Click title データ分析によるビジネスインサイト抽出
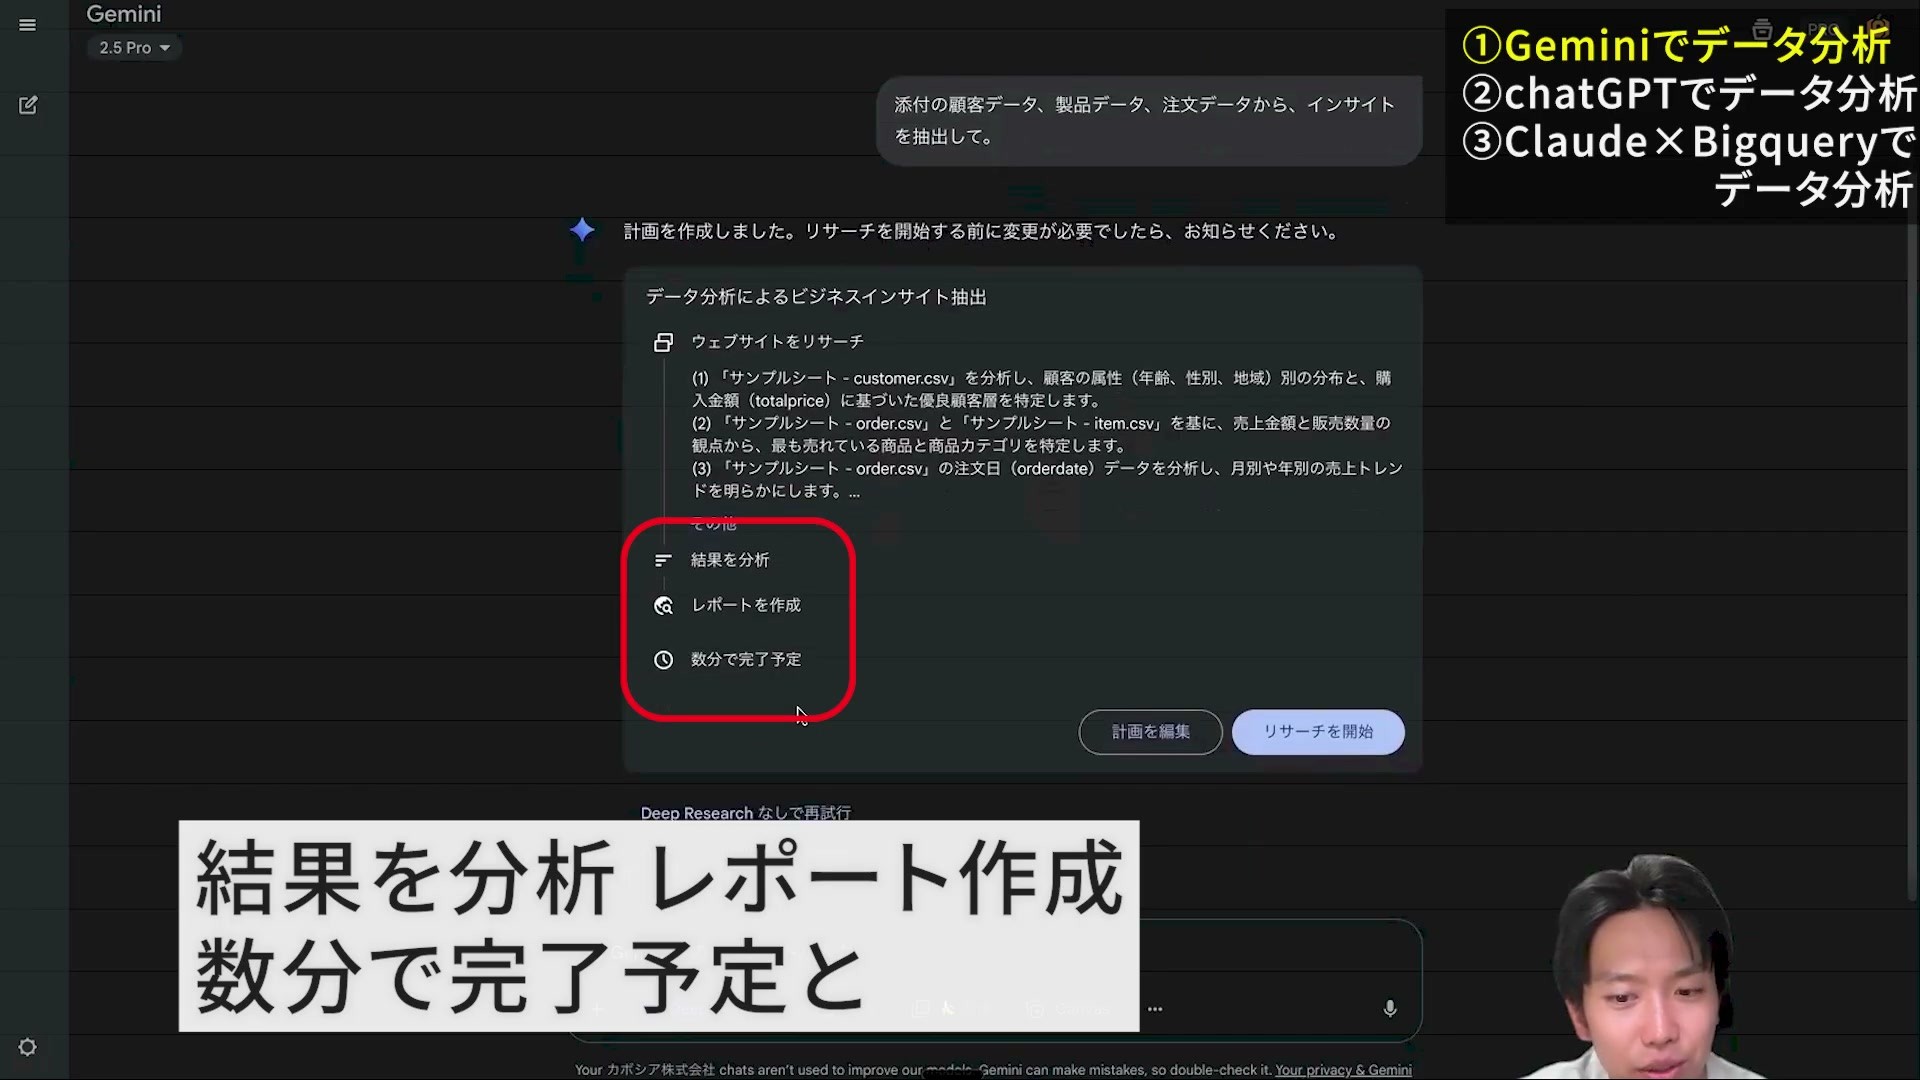 (x=816, y=297)
